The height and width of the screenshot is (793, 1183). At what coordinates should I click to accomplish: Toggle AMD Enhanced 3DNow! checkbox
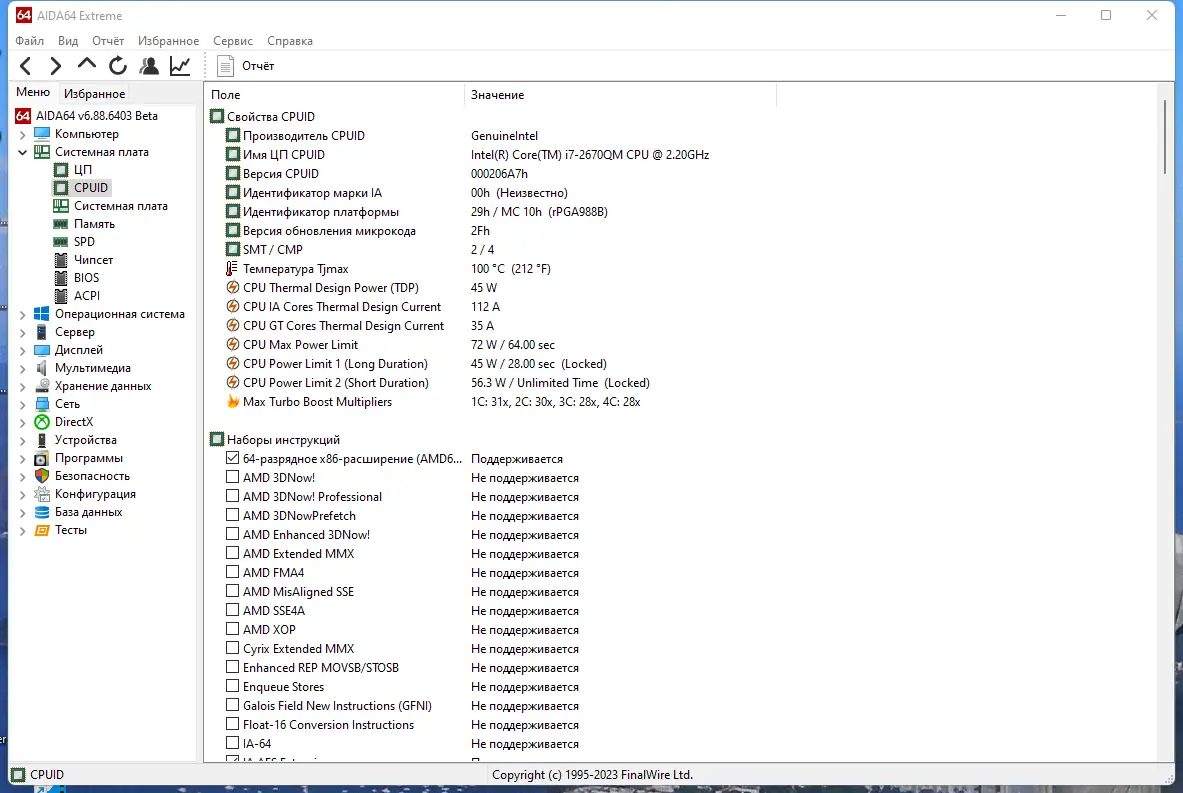[232, 533]
